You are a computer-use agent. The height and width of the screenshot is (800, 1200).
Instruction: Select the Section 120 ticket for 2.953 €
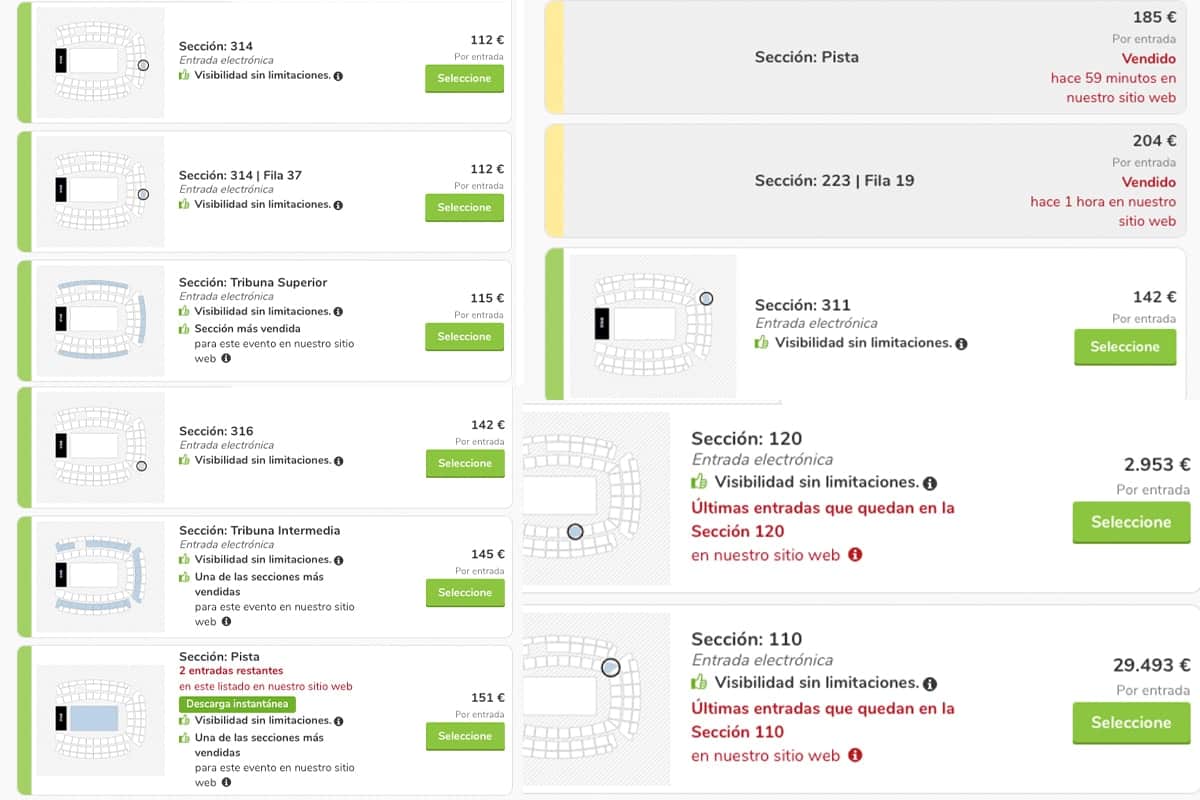1131,522
